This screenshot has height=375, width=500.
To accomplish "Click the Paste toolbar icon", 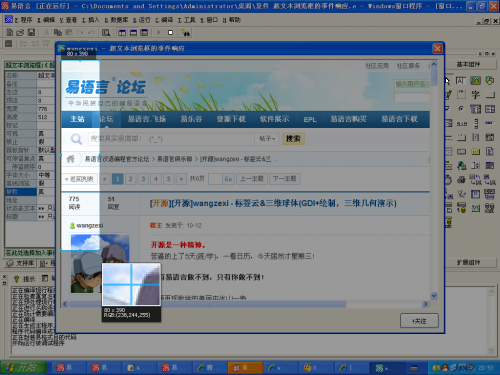I will [69, 32].
